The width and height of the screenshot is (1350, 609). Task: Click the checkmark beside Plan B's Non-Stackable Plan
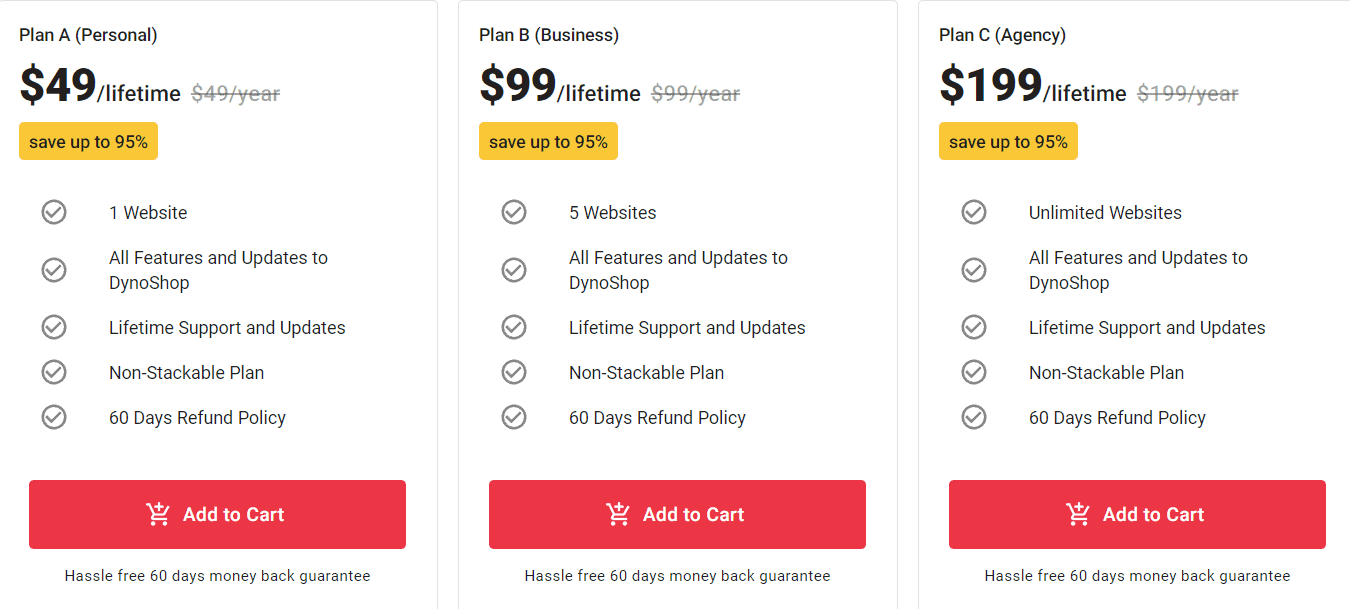[514, 372]
